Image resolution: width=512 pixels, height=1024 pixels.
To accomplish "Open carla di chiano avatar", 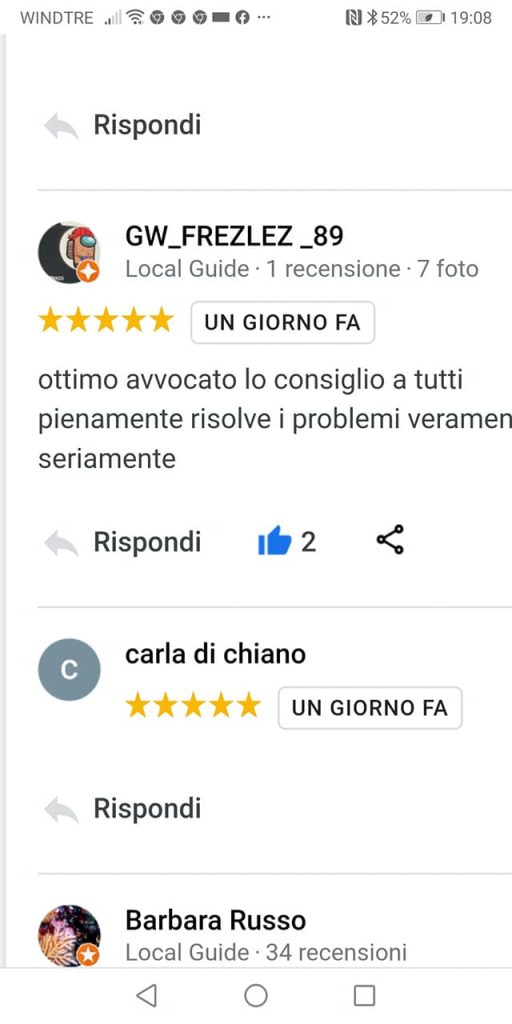I will pos(69,669).
